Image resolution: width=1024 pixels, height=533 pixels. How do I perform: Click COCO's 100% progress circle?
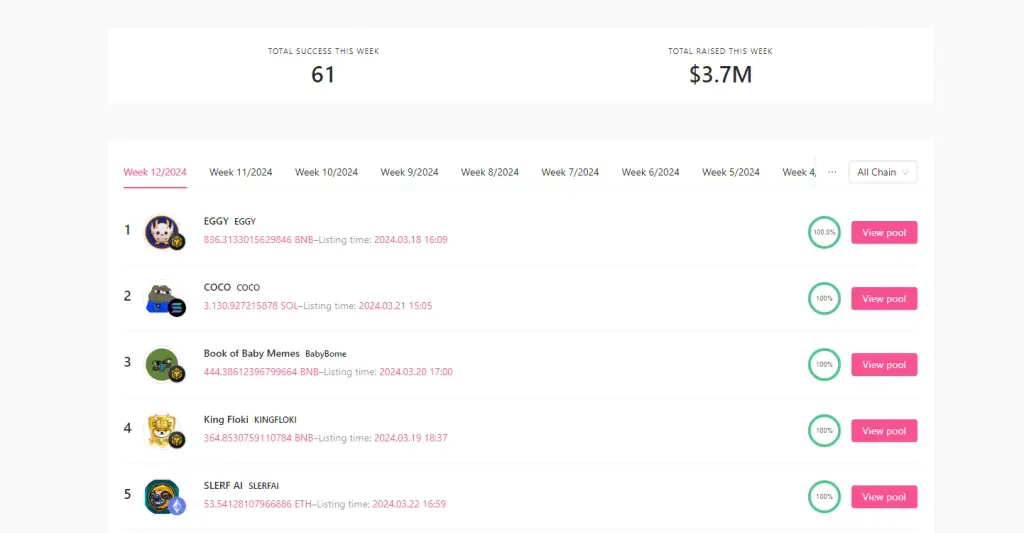click(x=824, y=299)
